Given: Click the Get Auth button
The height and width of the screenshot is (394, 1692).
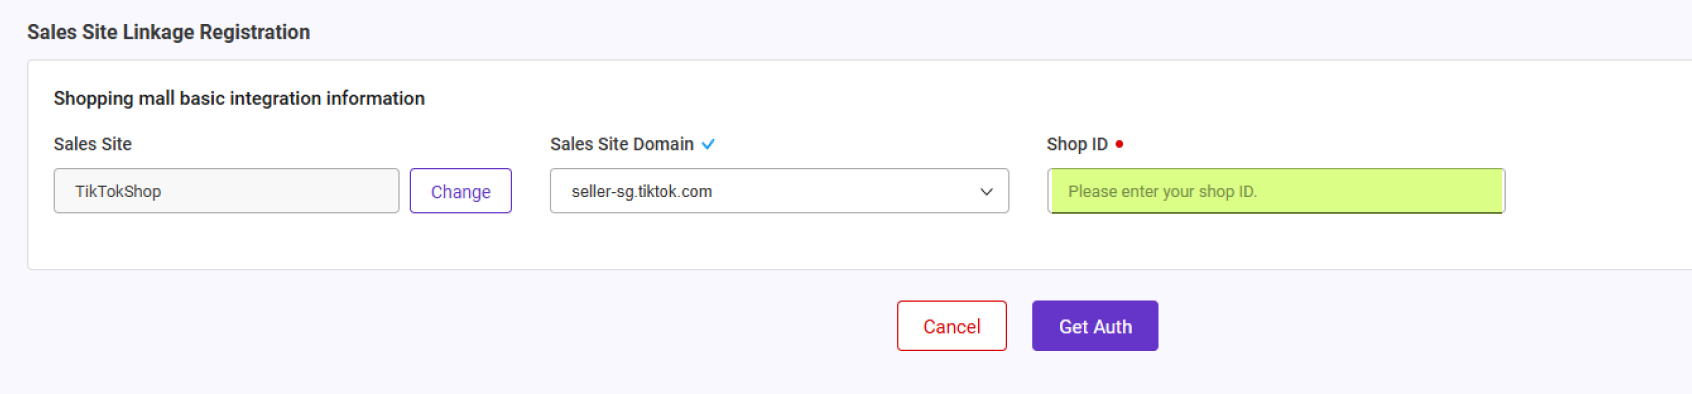Looking at the screenshot, I should click(1095, 326).
